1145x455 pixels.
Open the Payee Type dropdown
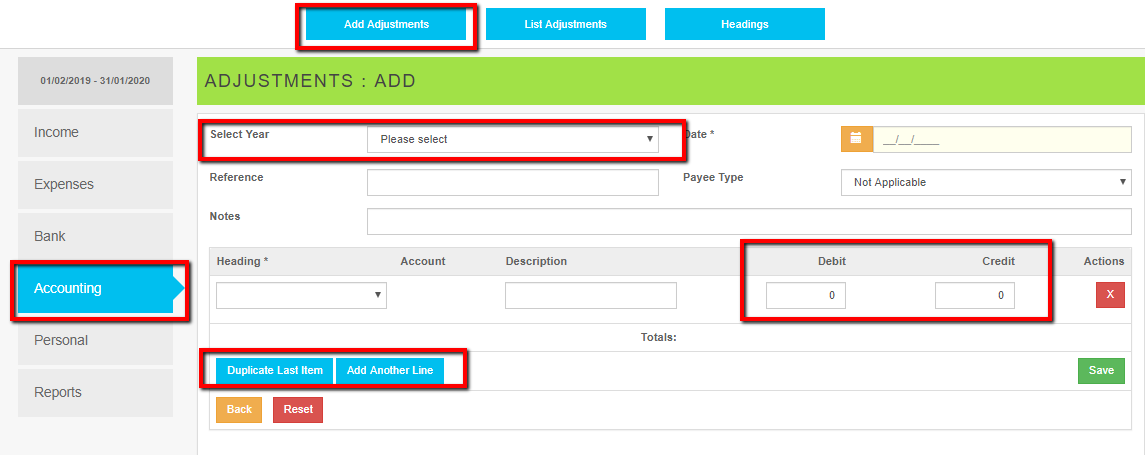[x=987, y=183]
